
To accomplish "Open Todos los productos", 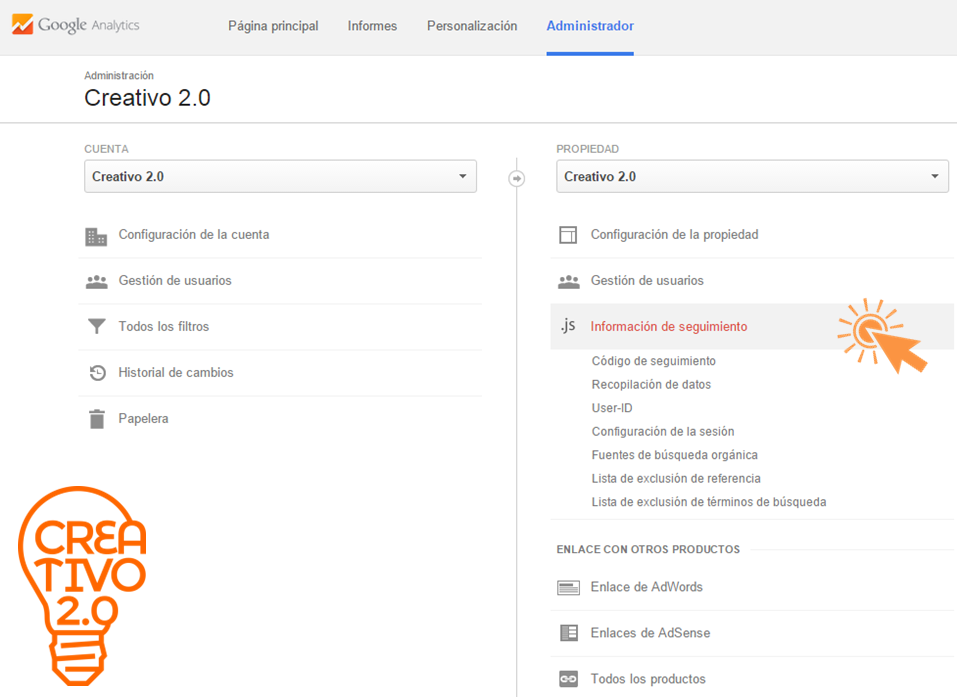I will tap(648, 679).
